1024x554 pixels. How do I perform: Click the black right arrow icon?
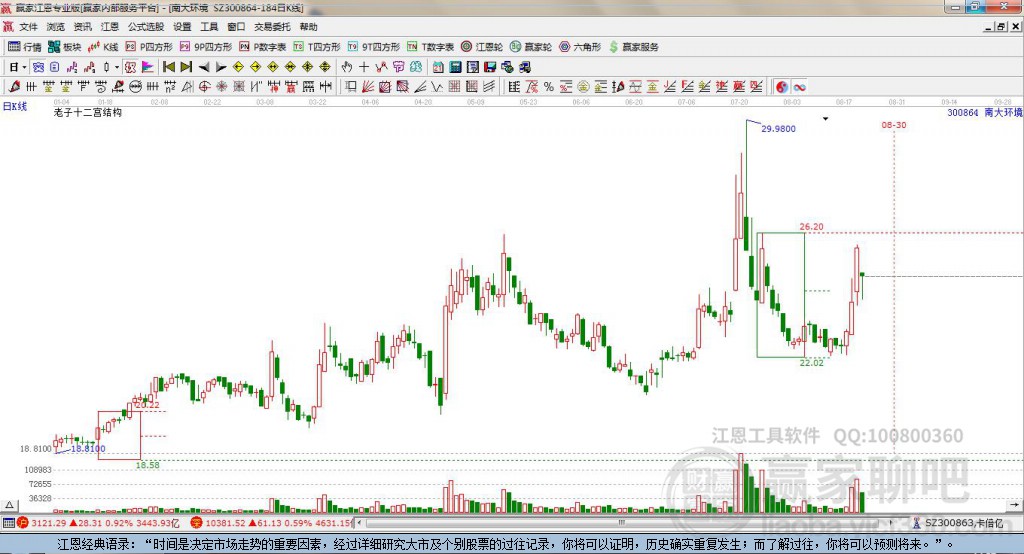[x=221, y=67]
